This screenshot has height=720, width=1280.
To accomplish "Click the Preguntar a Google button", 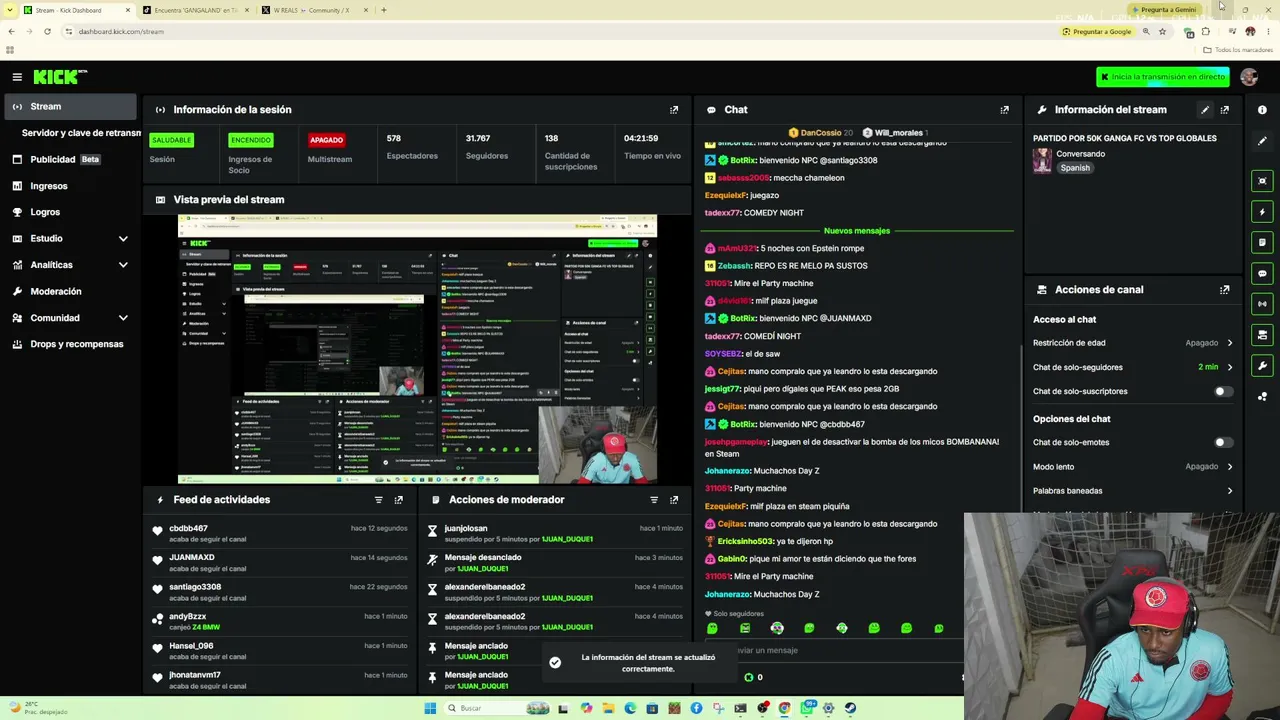I will pos(1097,31).
